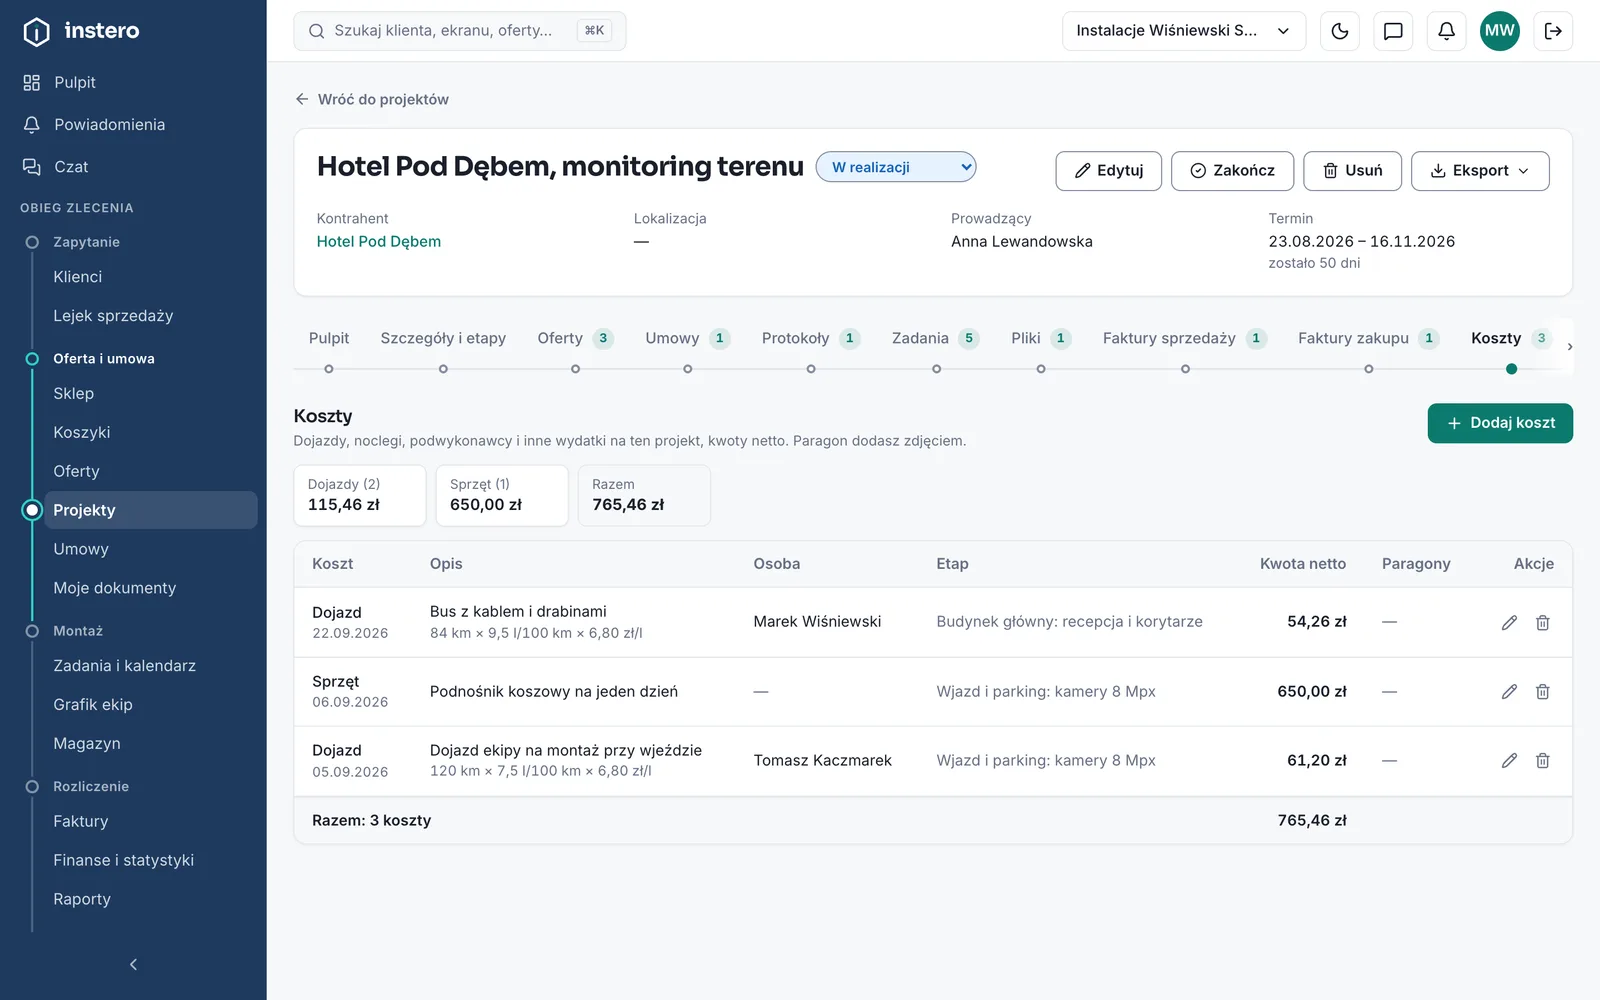Screen dimensions: 1600x1000
Task: Switch to the Faktury sprzedaży tab
Action: coord(1184,339)
